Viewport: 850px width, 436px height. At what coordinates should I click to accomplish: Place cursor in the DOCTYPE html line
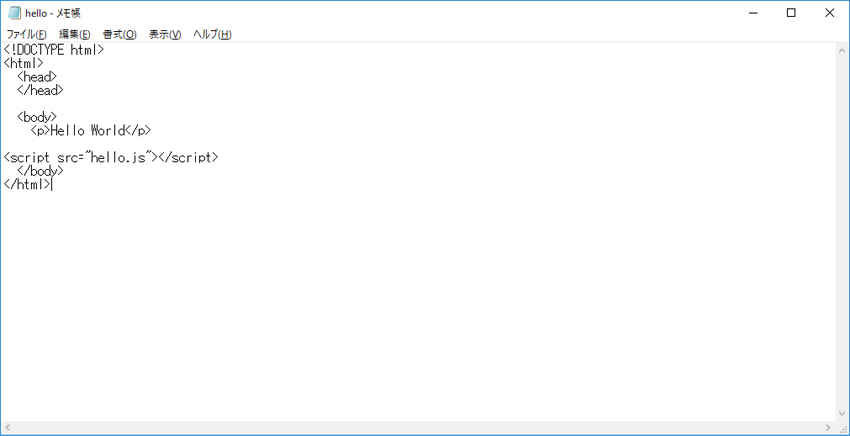tap(54, 50)
